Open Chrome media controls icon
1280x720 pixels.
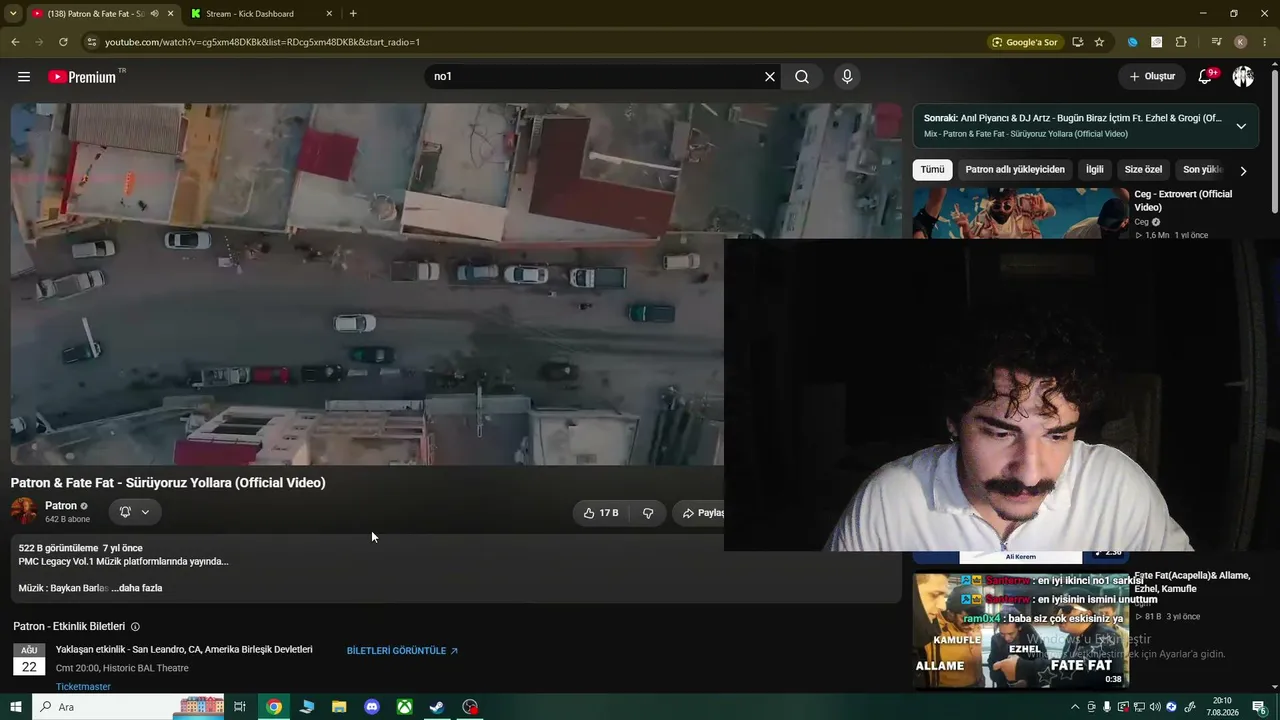click(x=1216, y=42)
